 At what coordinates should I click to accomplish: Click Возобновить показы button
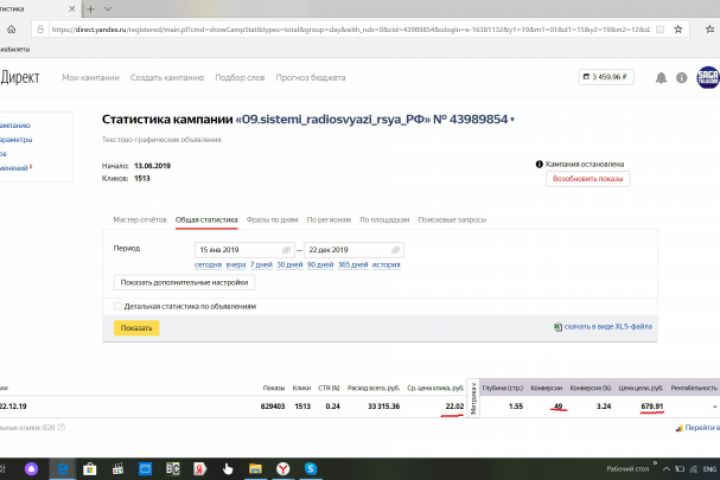click(588, 179)
